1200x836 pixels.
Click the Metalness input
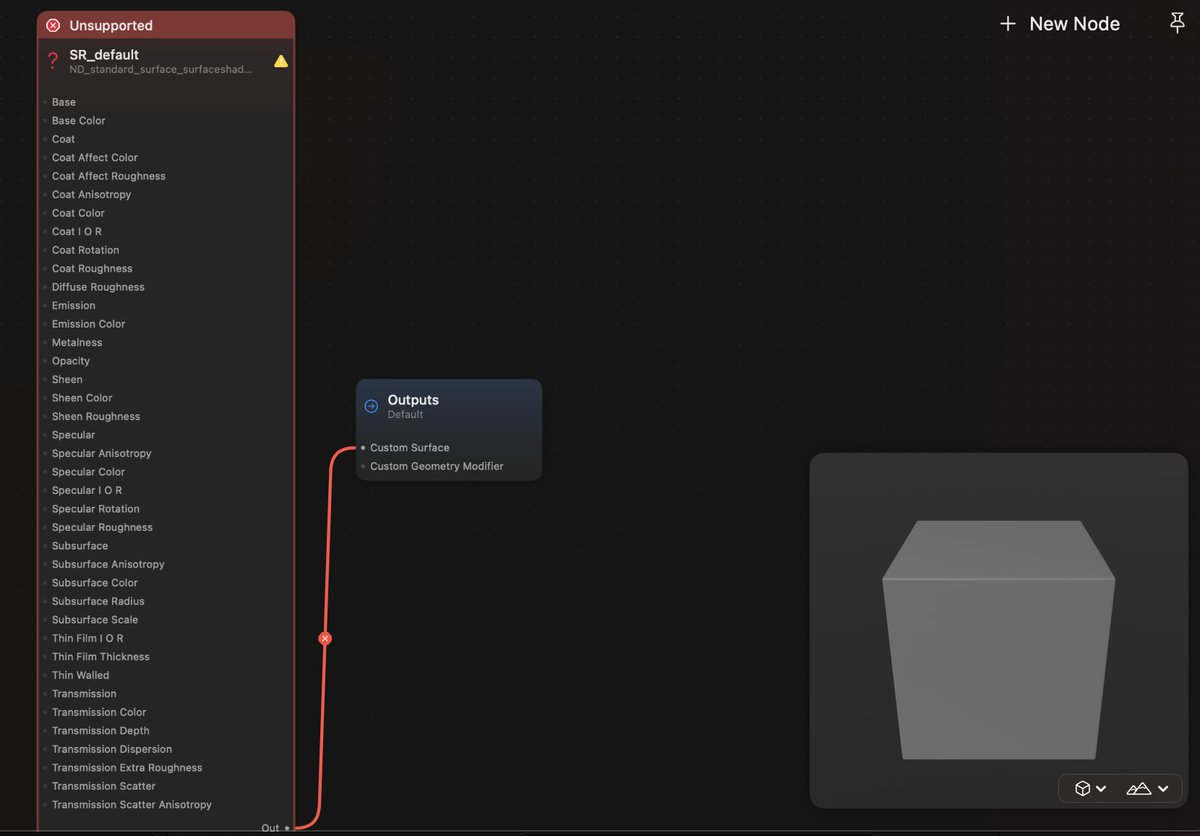[x=77, y=342]
